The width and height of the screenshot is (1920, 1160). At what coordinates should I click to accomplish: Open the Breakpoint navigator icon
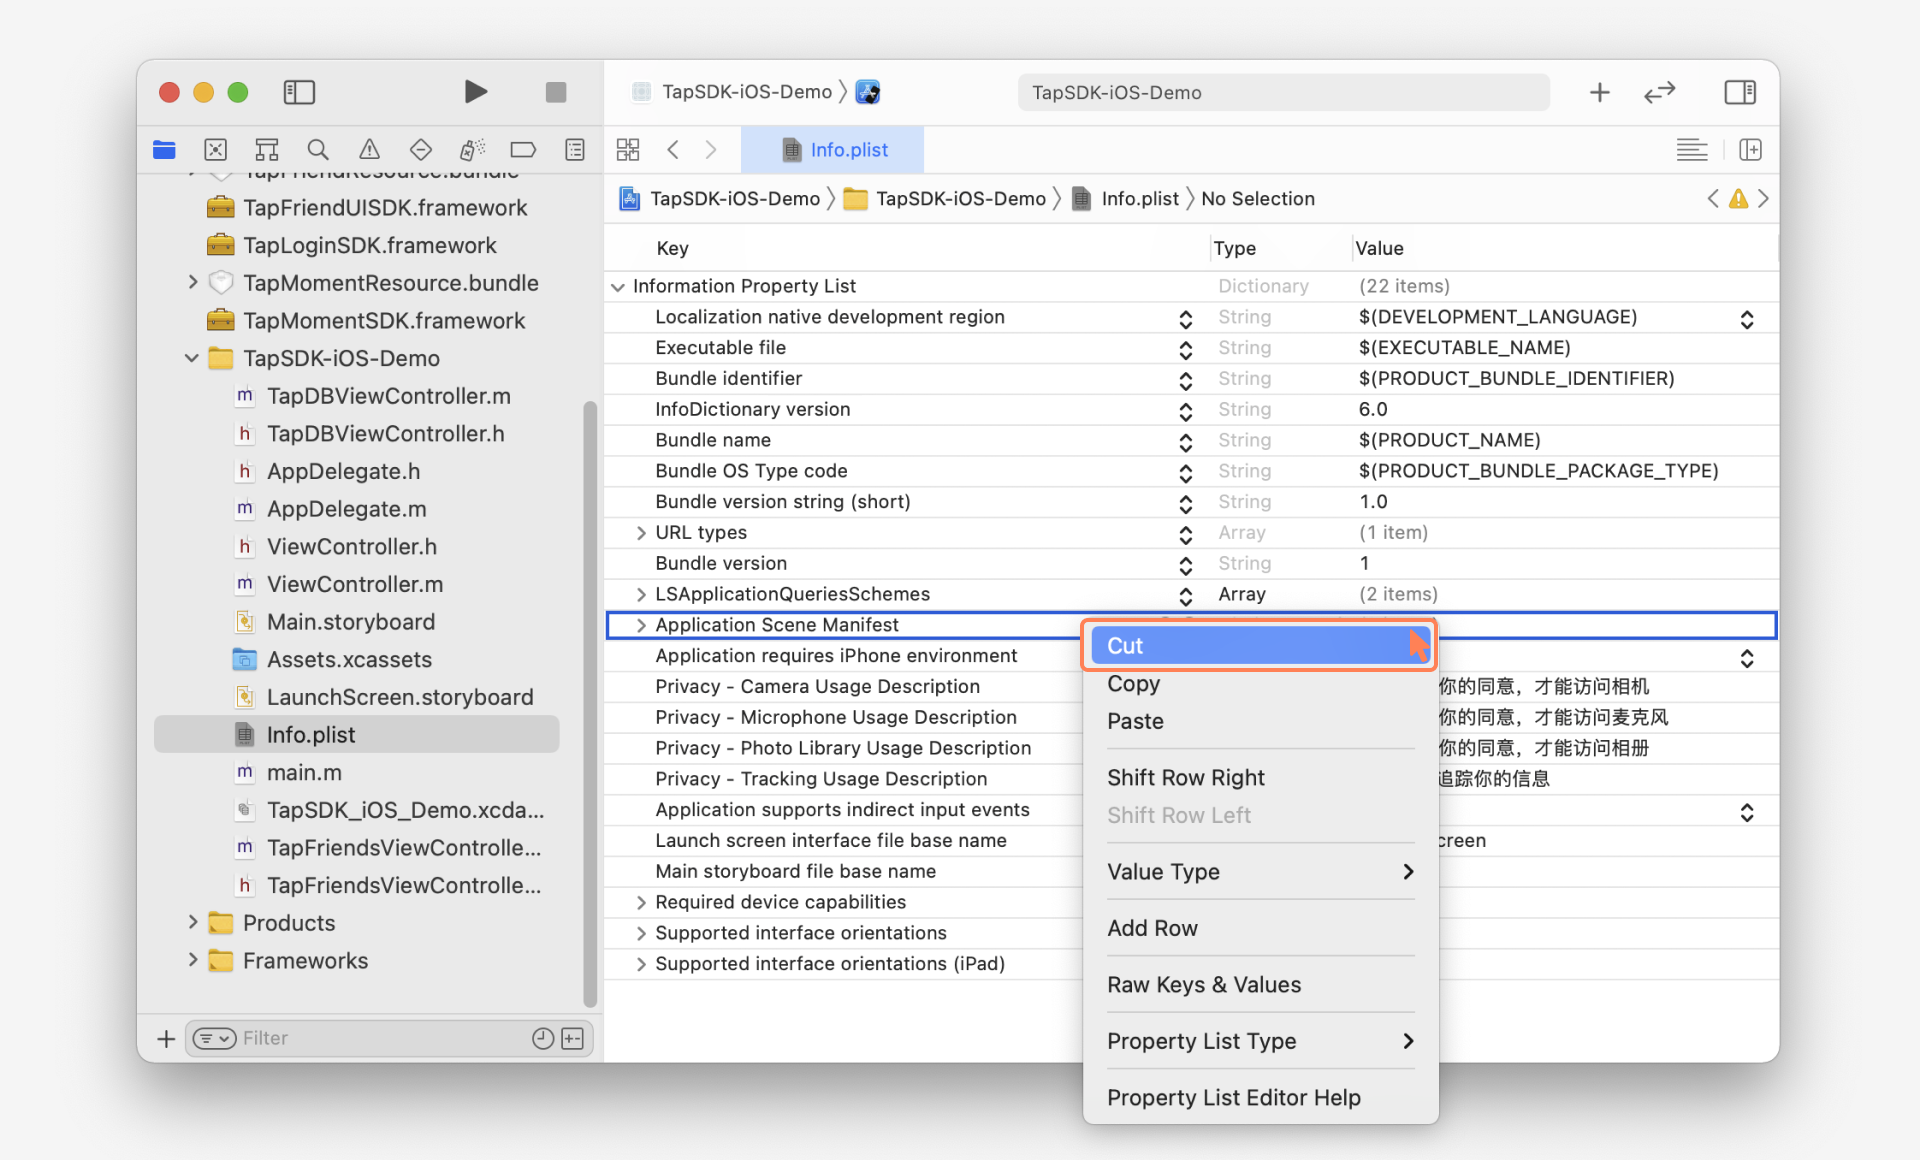pos(523,150)
